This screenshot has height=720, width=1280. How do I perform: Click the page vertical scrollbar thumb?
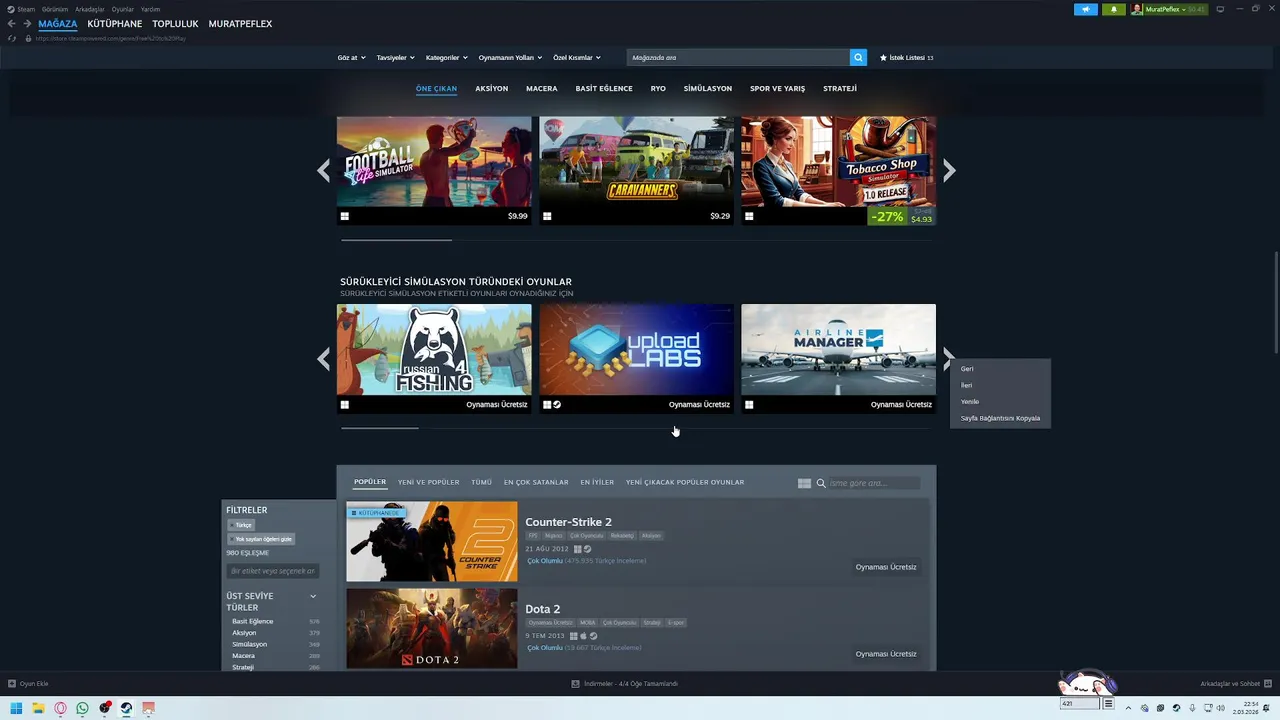tap(1275, 302)
